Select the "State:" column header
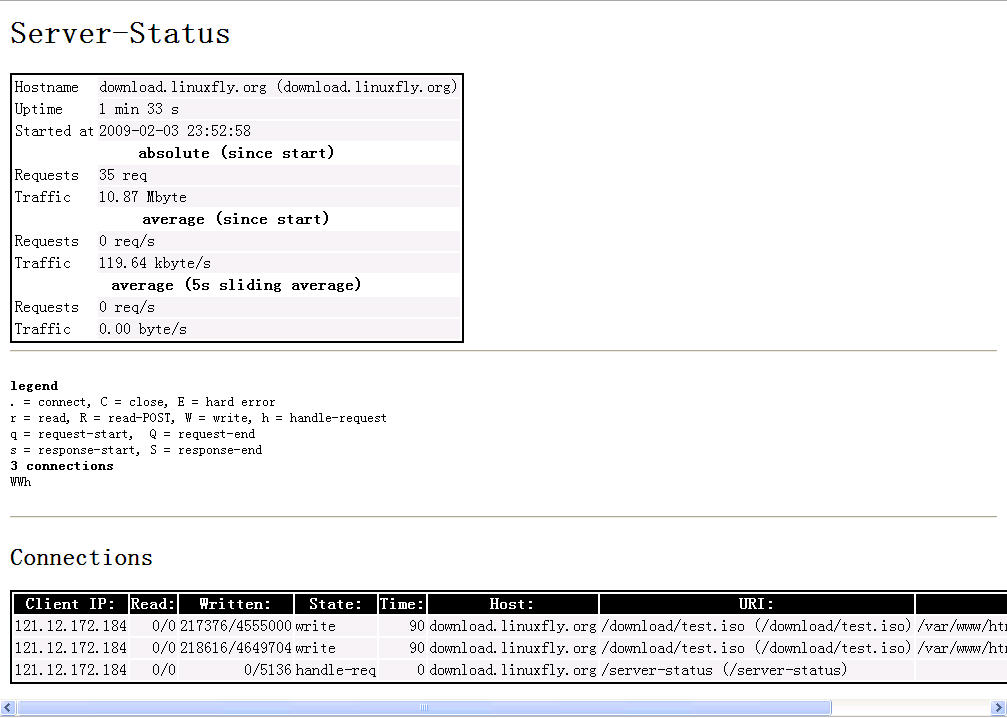1007x718 pixels. (335, 604)
